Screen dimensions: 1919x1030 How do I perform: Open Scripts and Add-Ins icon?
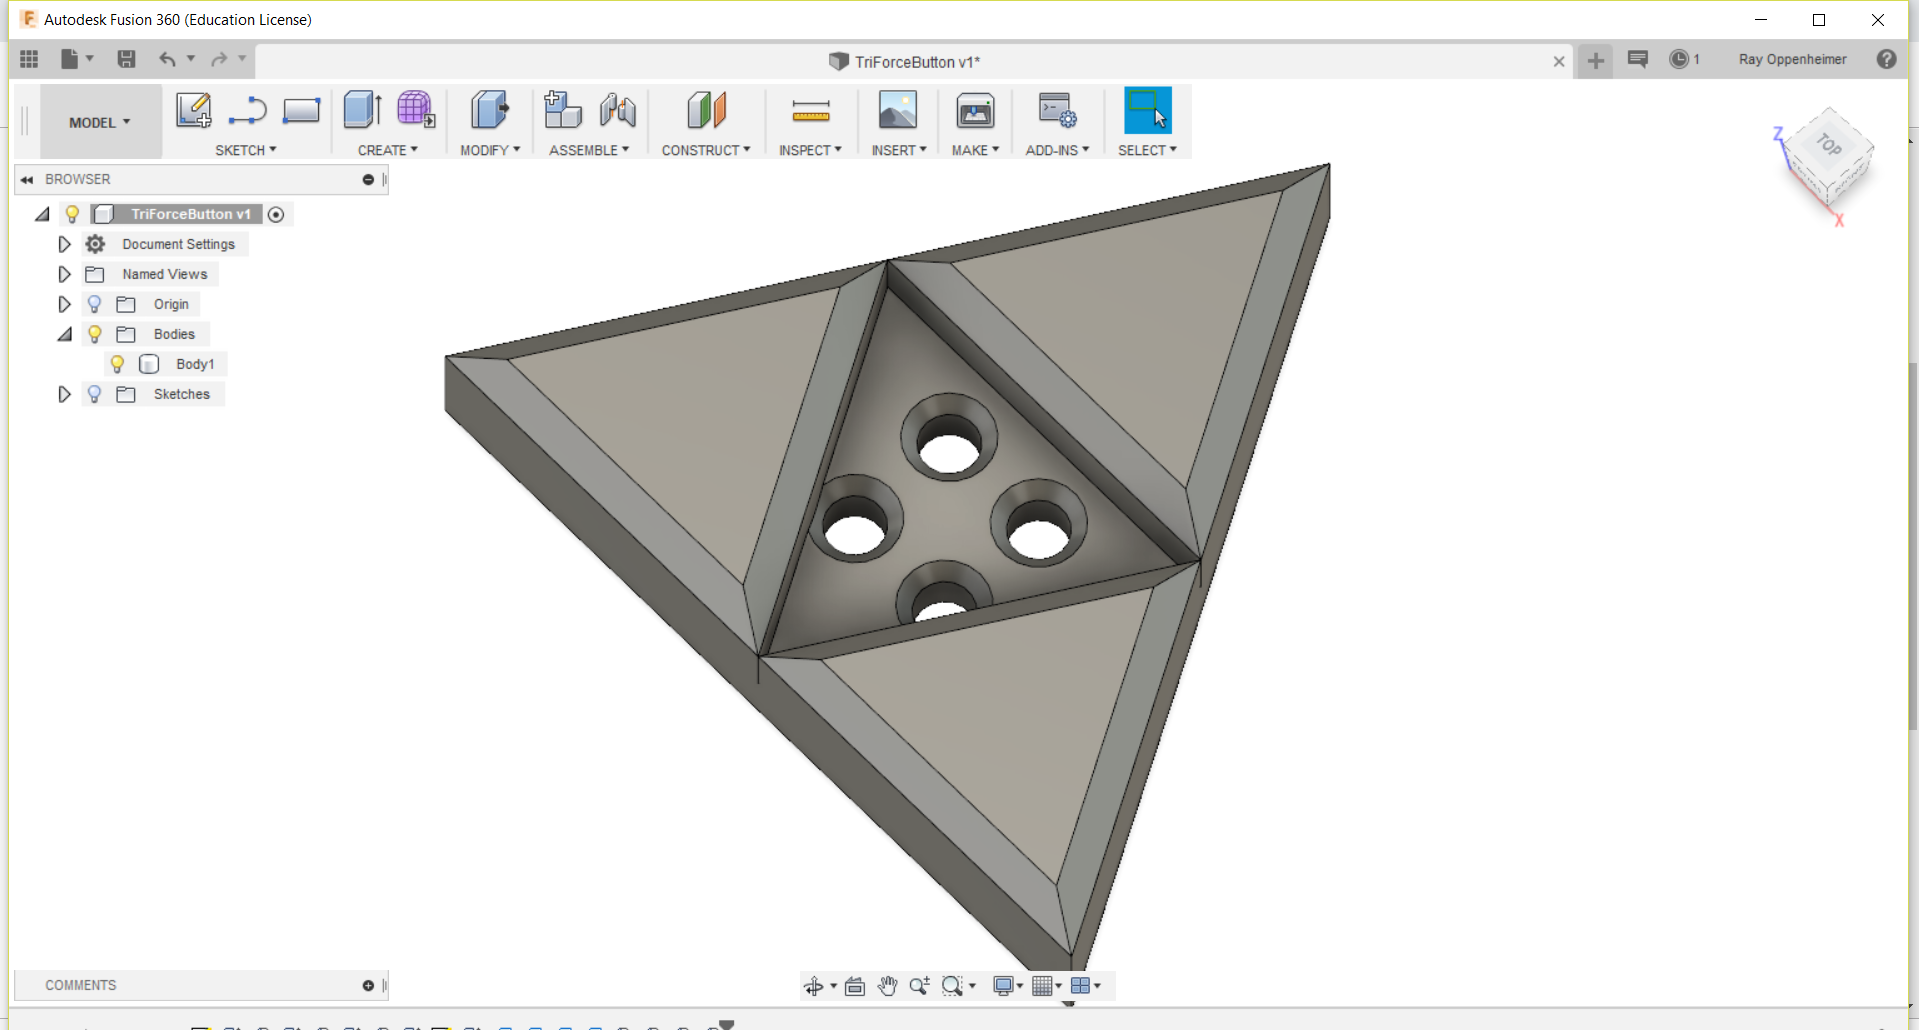(x=1057, y=110)
